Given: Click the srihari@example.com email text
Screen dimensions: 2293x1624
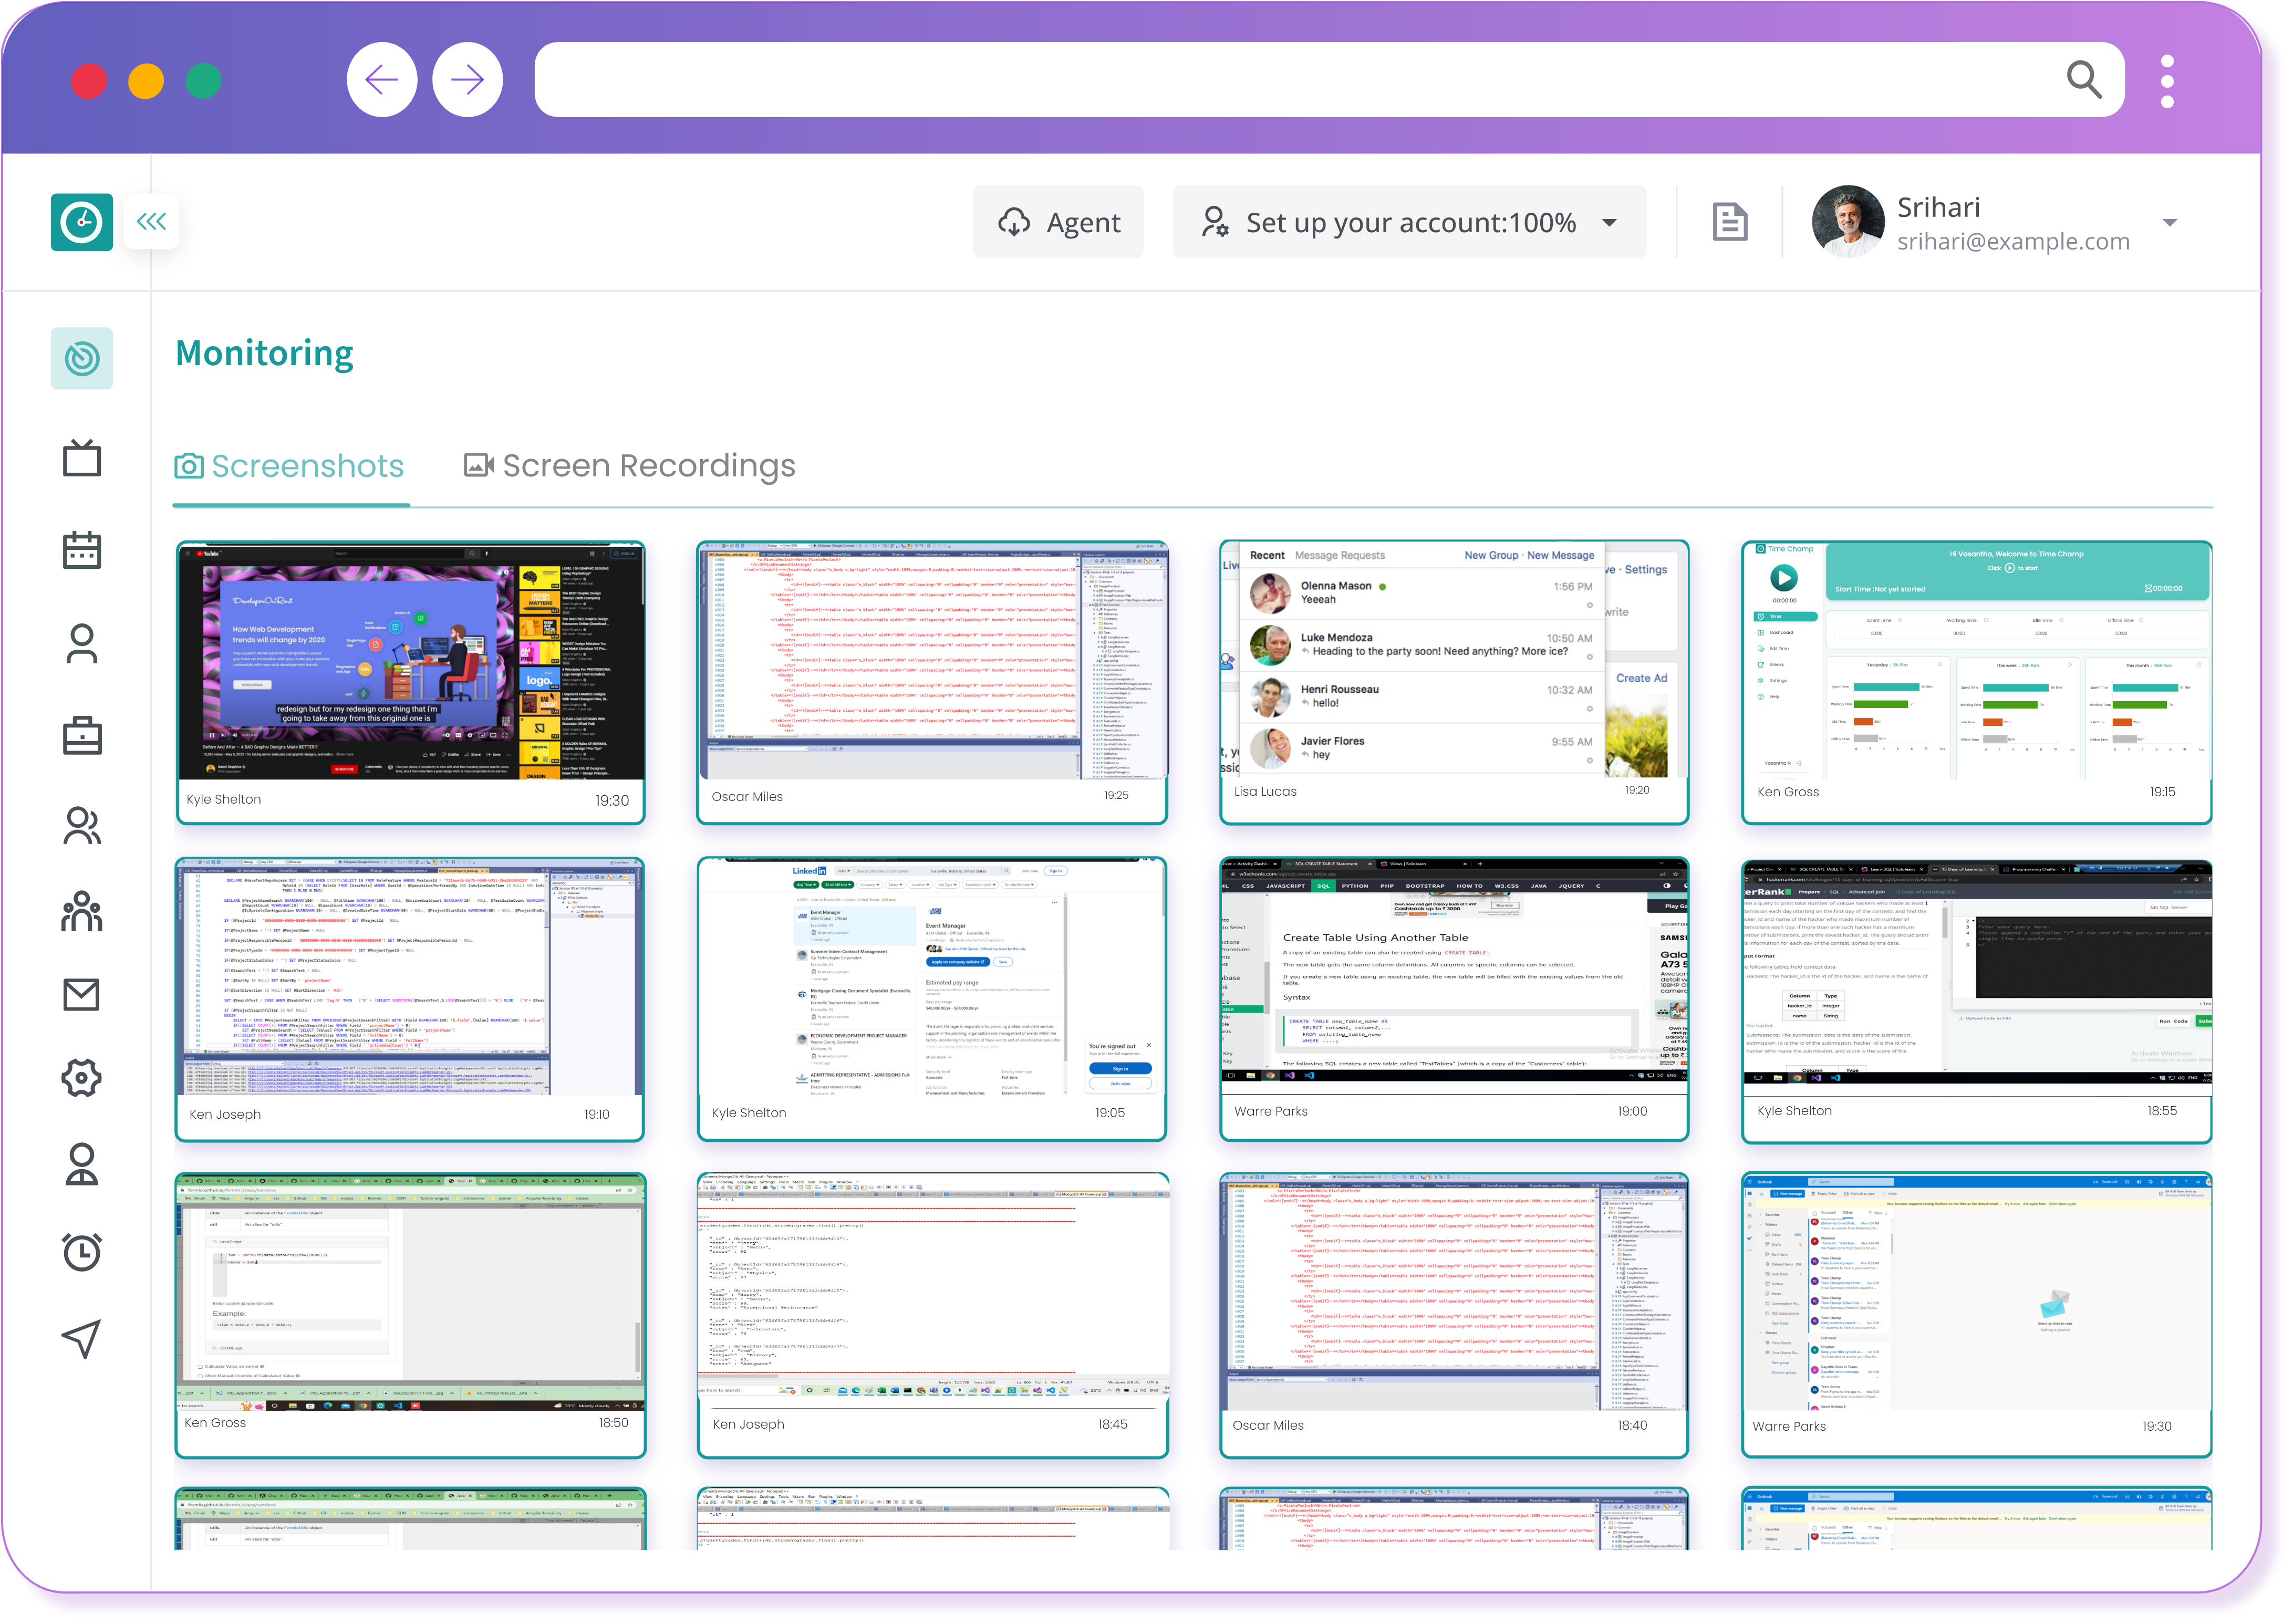Looking at the screenshot, I should (2013, 242).
